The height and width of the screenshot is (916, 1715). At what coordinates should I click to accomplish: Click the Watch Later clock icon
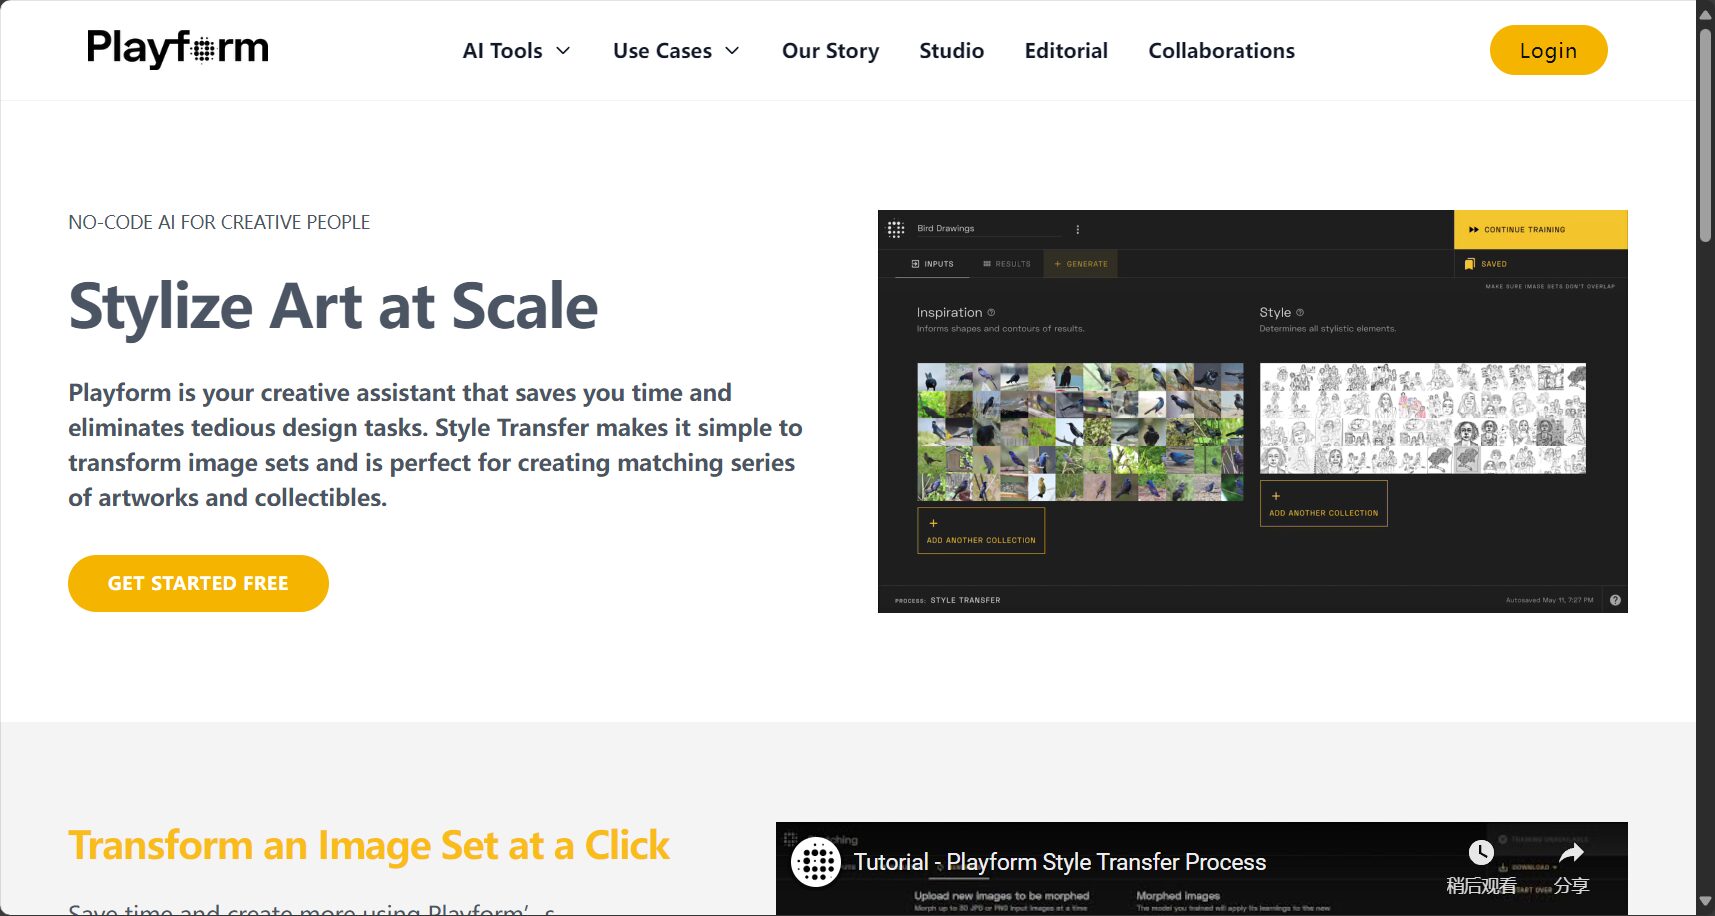(1481, 853)
